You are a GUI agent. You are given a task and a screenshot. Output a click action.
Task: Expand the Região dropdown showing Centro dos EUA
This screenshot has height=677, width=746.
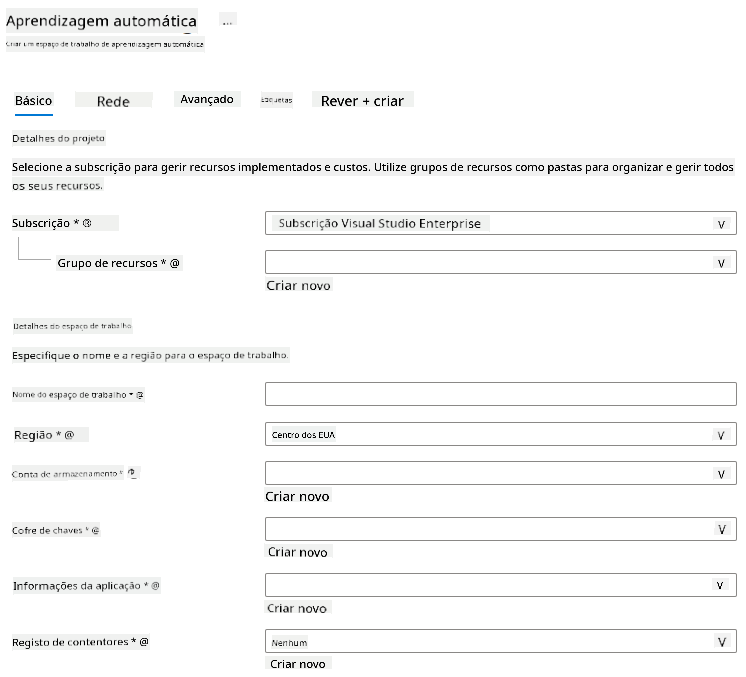coord(501,434)
